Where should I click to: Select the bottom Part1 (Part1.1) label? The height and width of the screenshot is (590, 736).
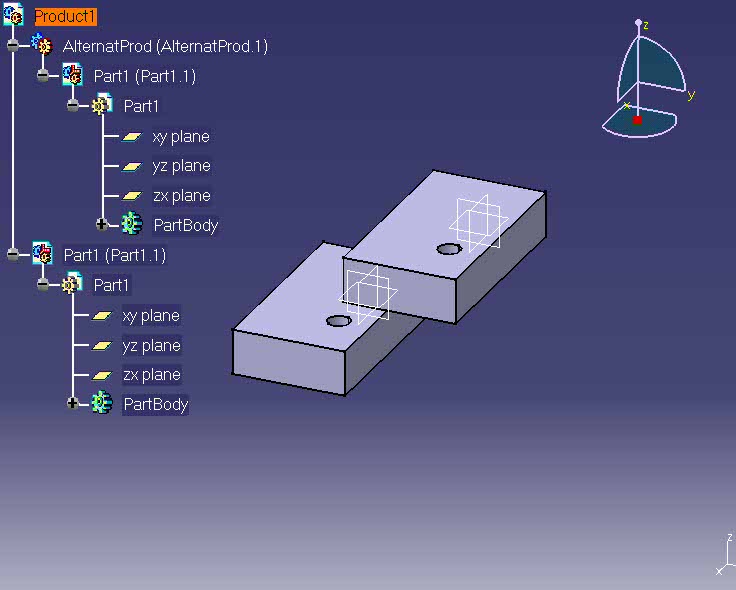tap(115, 255)
